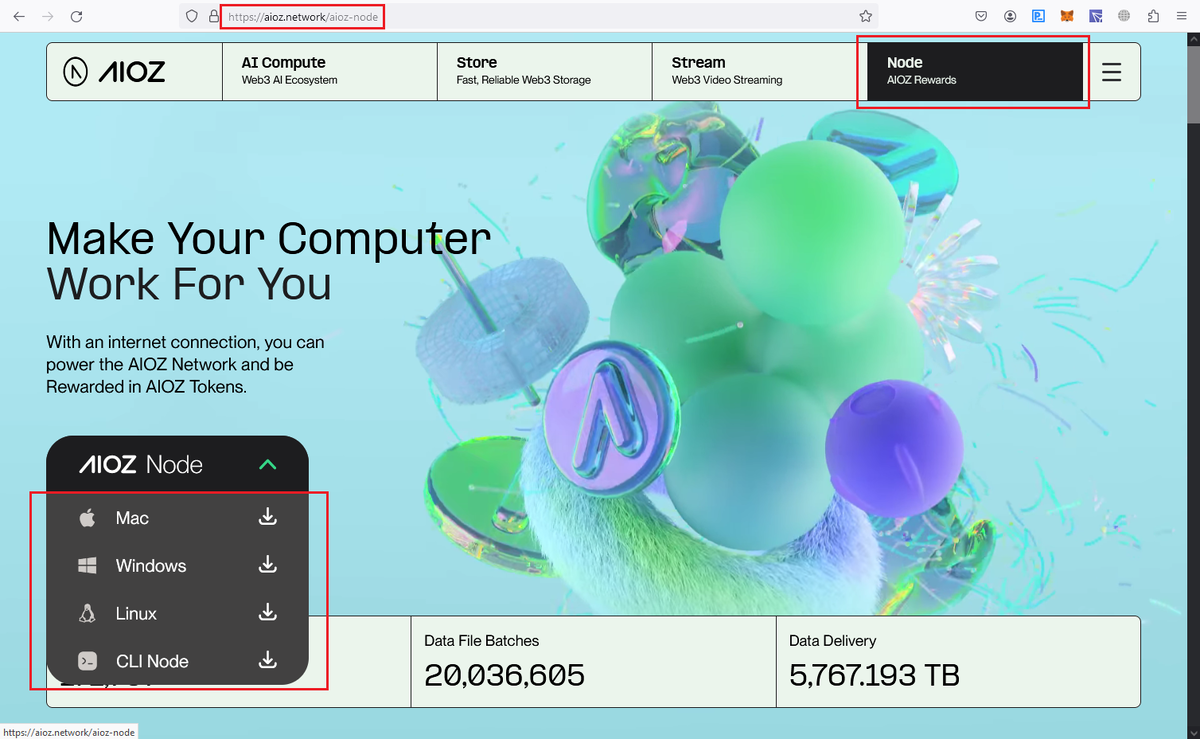Image resolution: width=1200 pixels, height=739 pixels.
Task: Click the 'Data Delivery' label
Action: pyautogui.click(x=832, y=640)
